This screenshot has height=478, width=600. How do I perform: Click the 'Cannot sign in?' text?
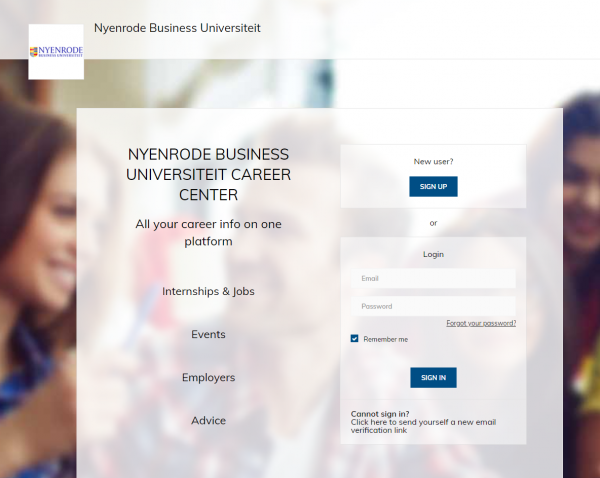pos(380,414)
